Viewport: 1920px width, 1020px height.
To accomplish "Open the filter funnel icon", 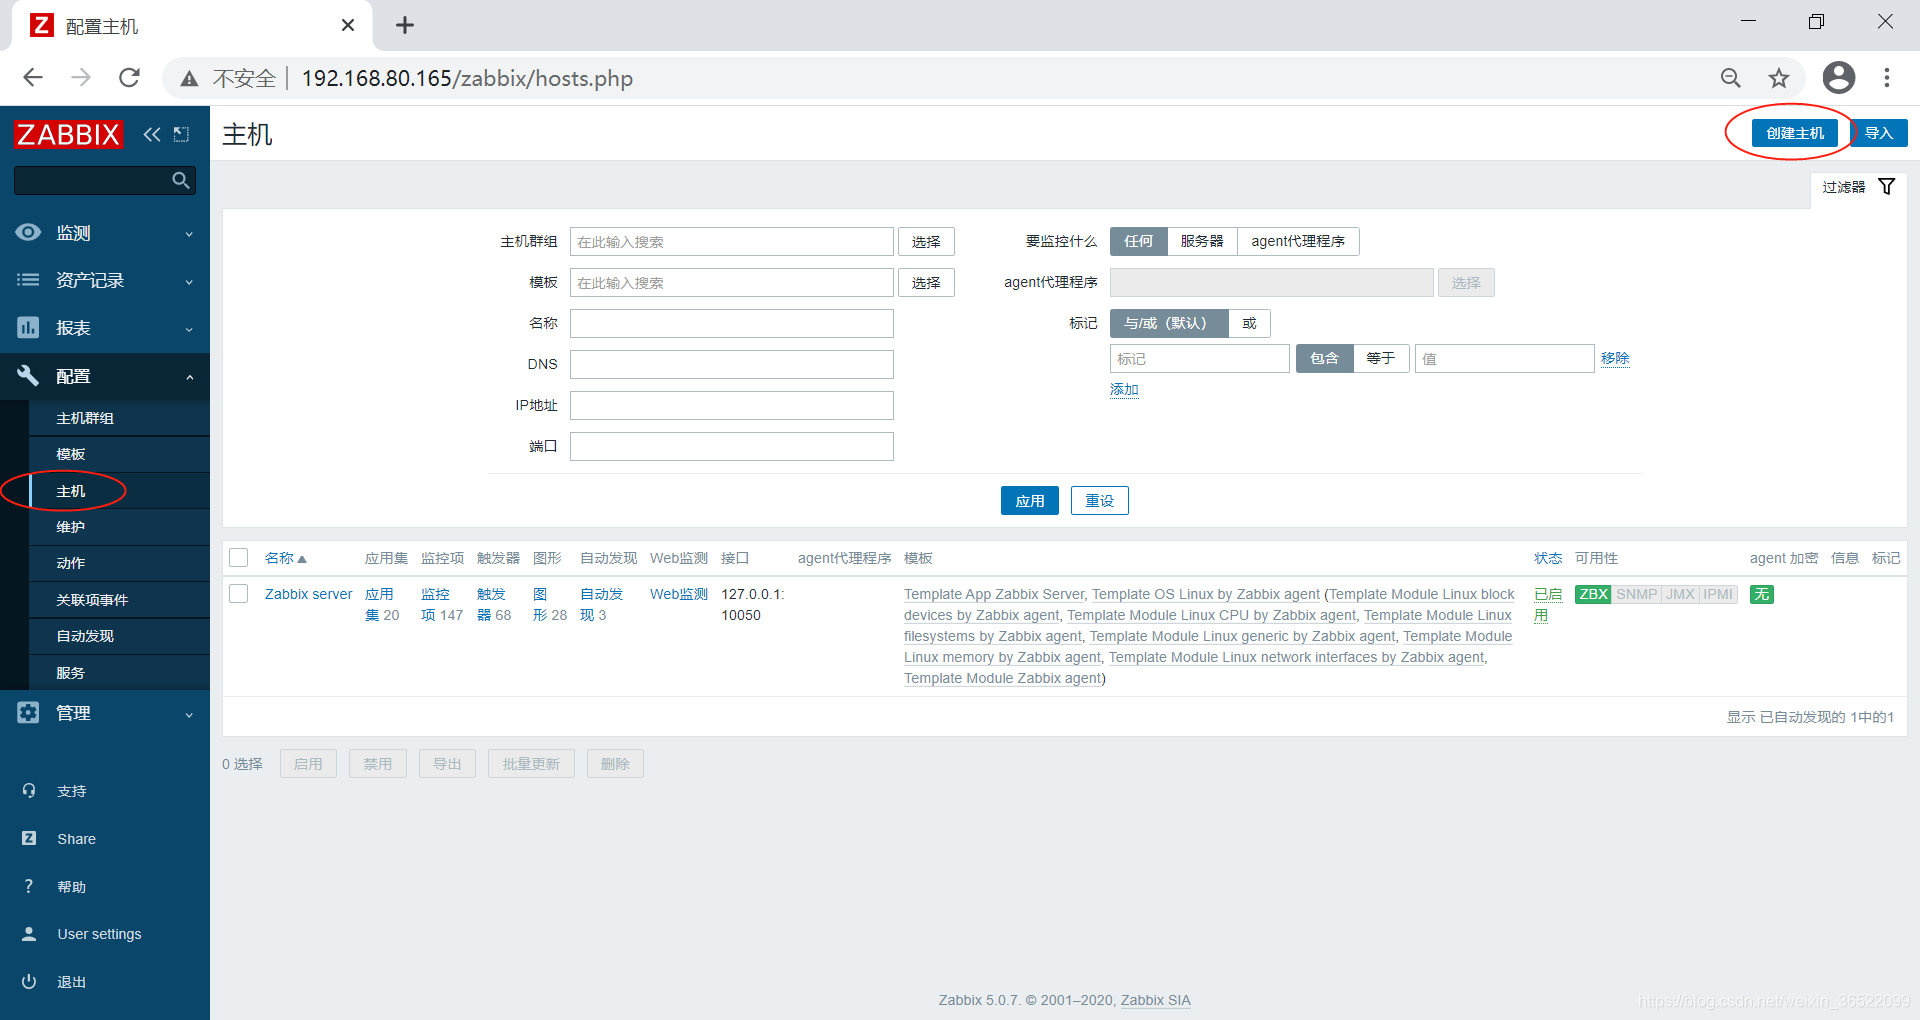I will tap(1887, 187).
